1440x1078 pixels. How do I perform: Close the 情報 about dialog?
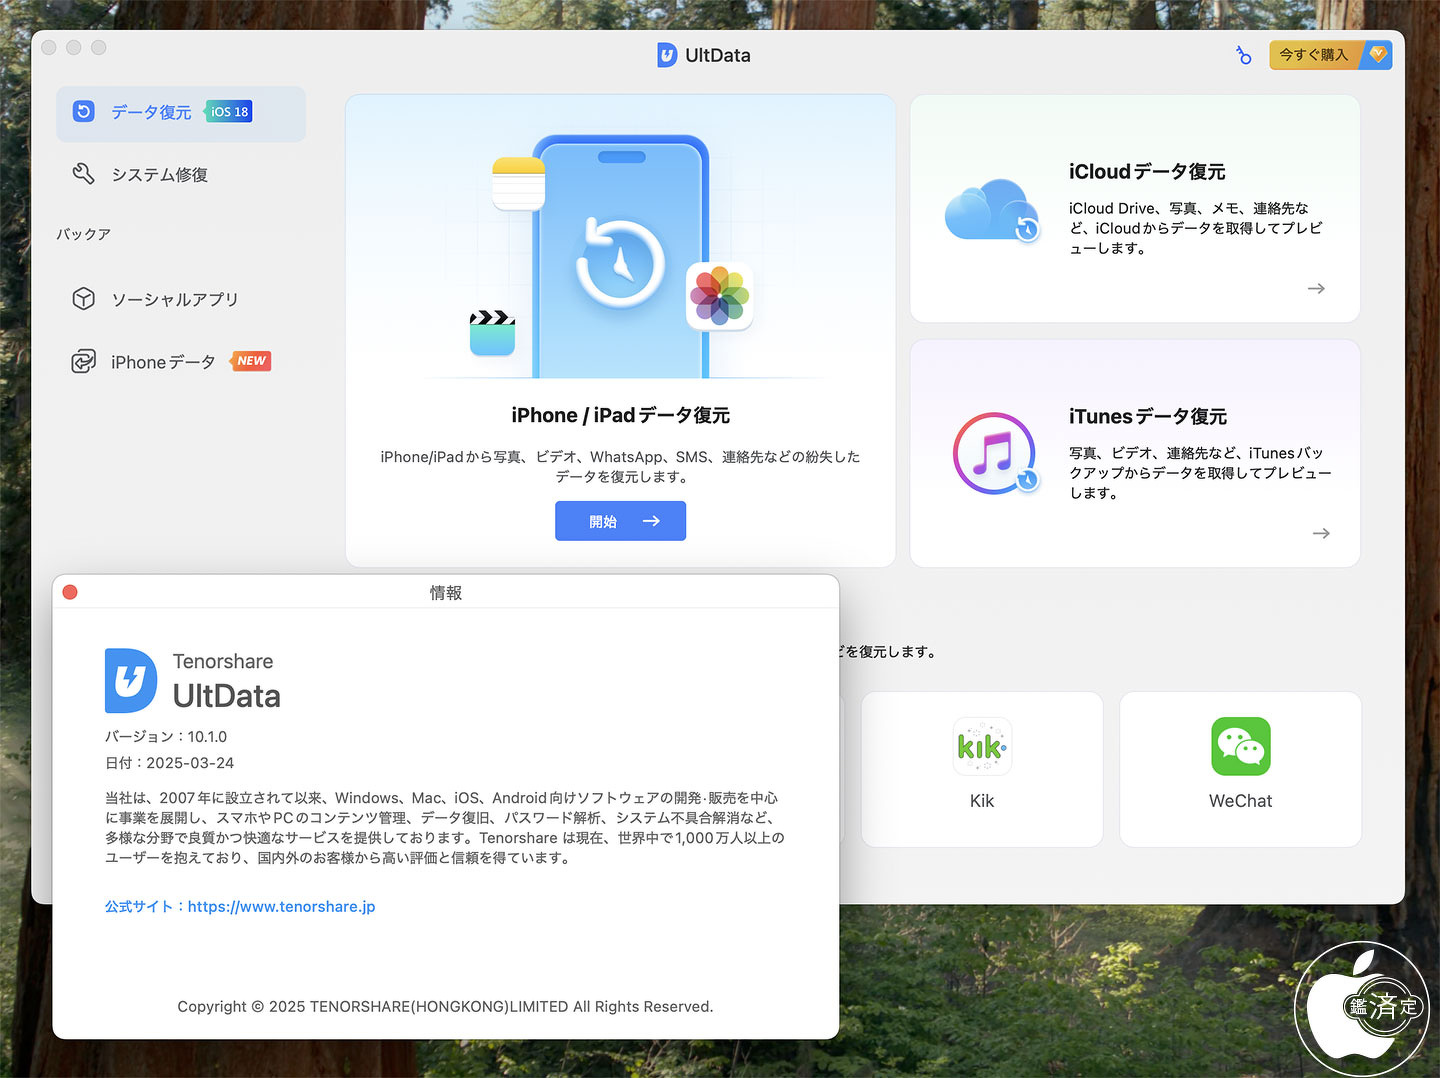[70, 592]
